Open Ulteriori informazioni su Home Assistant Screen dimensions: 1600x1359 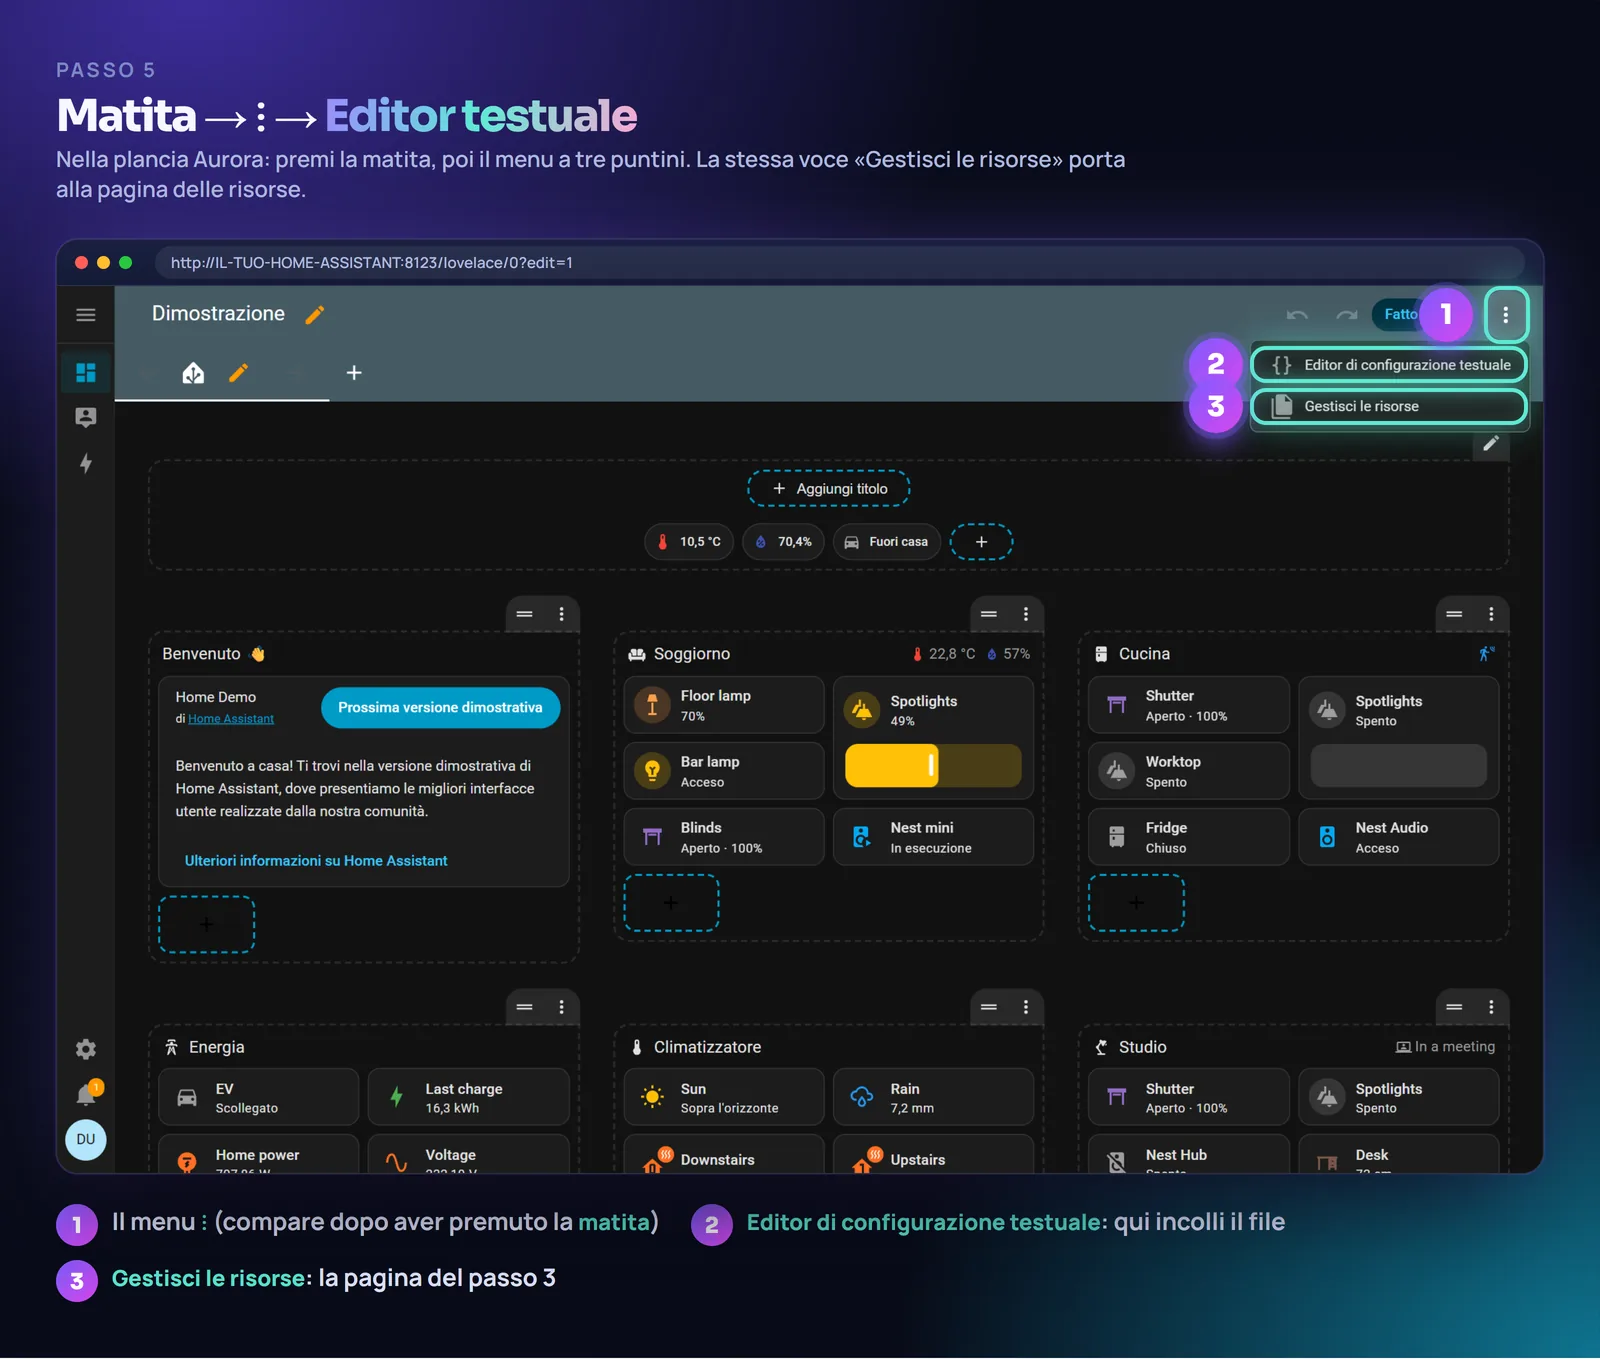pos(316,860)
